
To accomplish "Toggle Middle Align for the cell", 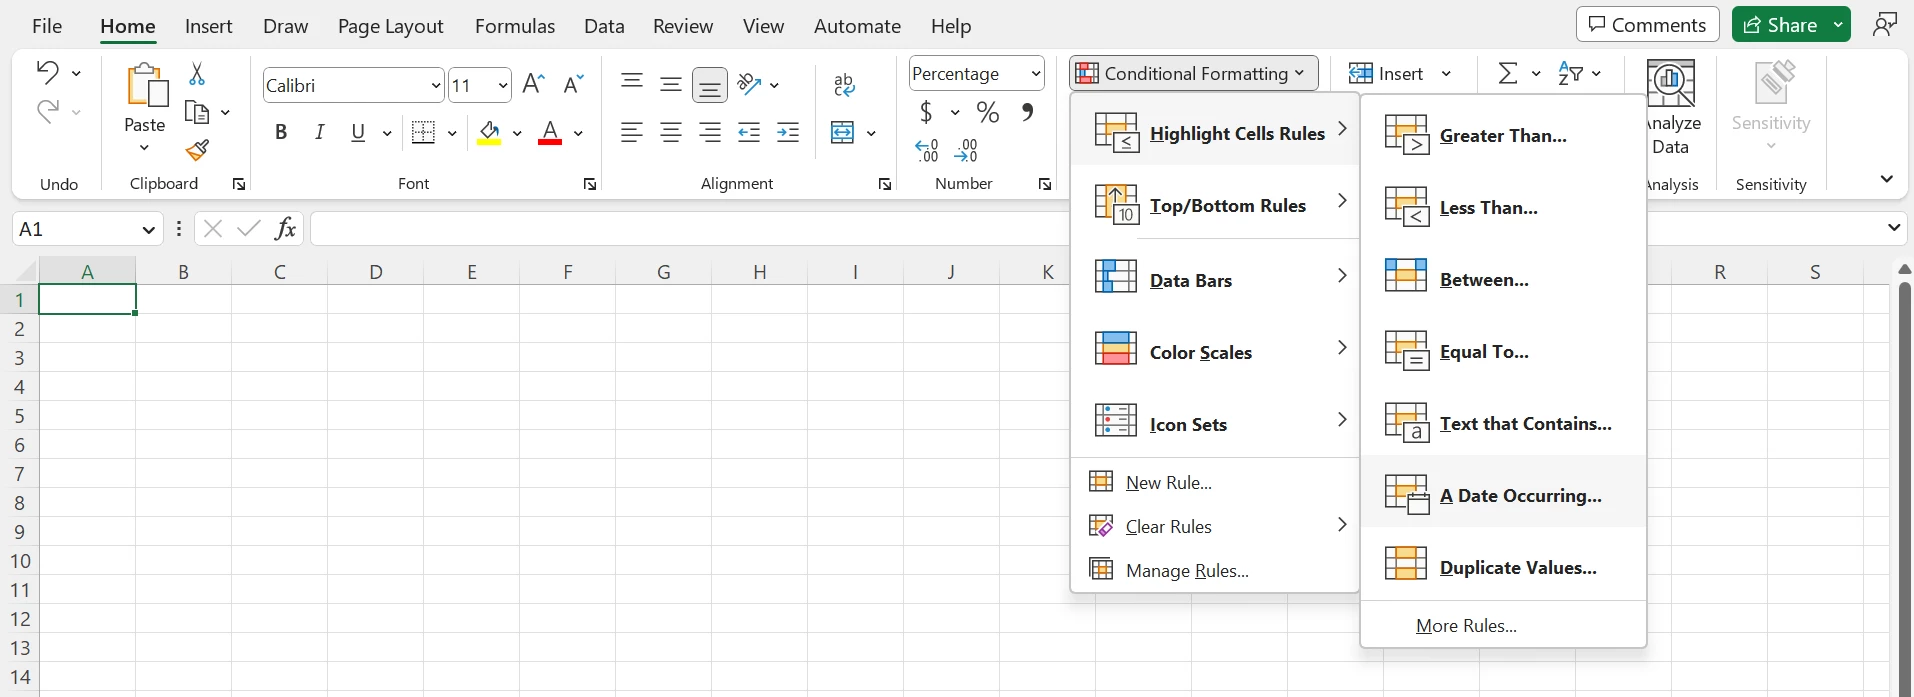I will point(671,85).
